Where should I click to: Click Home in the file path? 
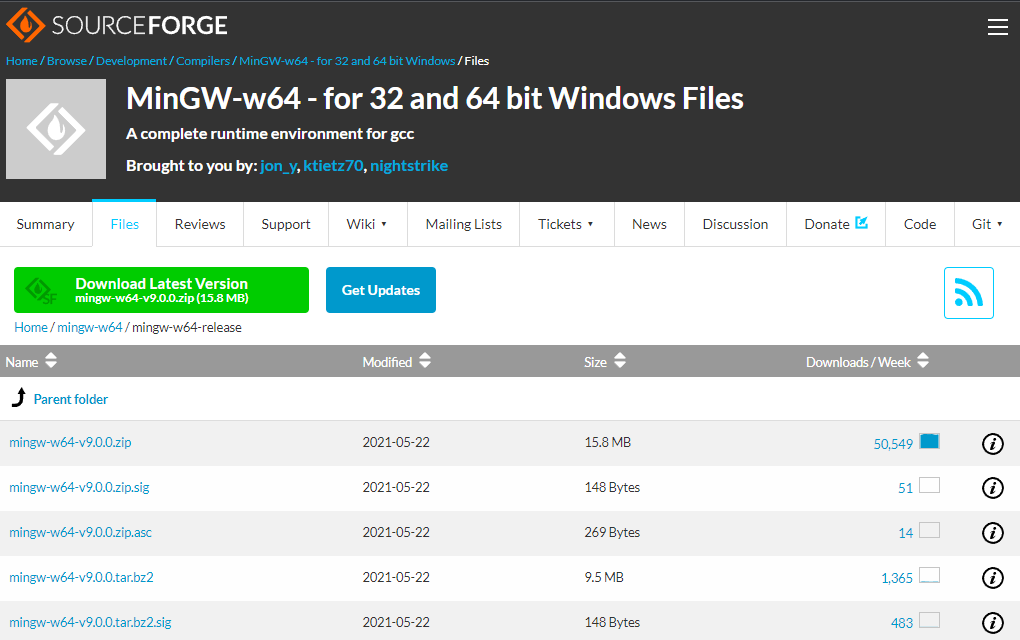pos(31,327)
